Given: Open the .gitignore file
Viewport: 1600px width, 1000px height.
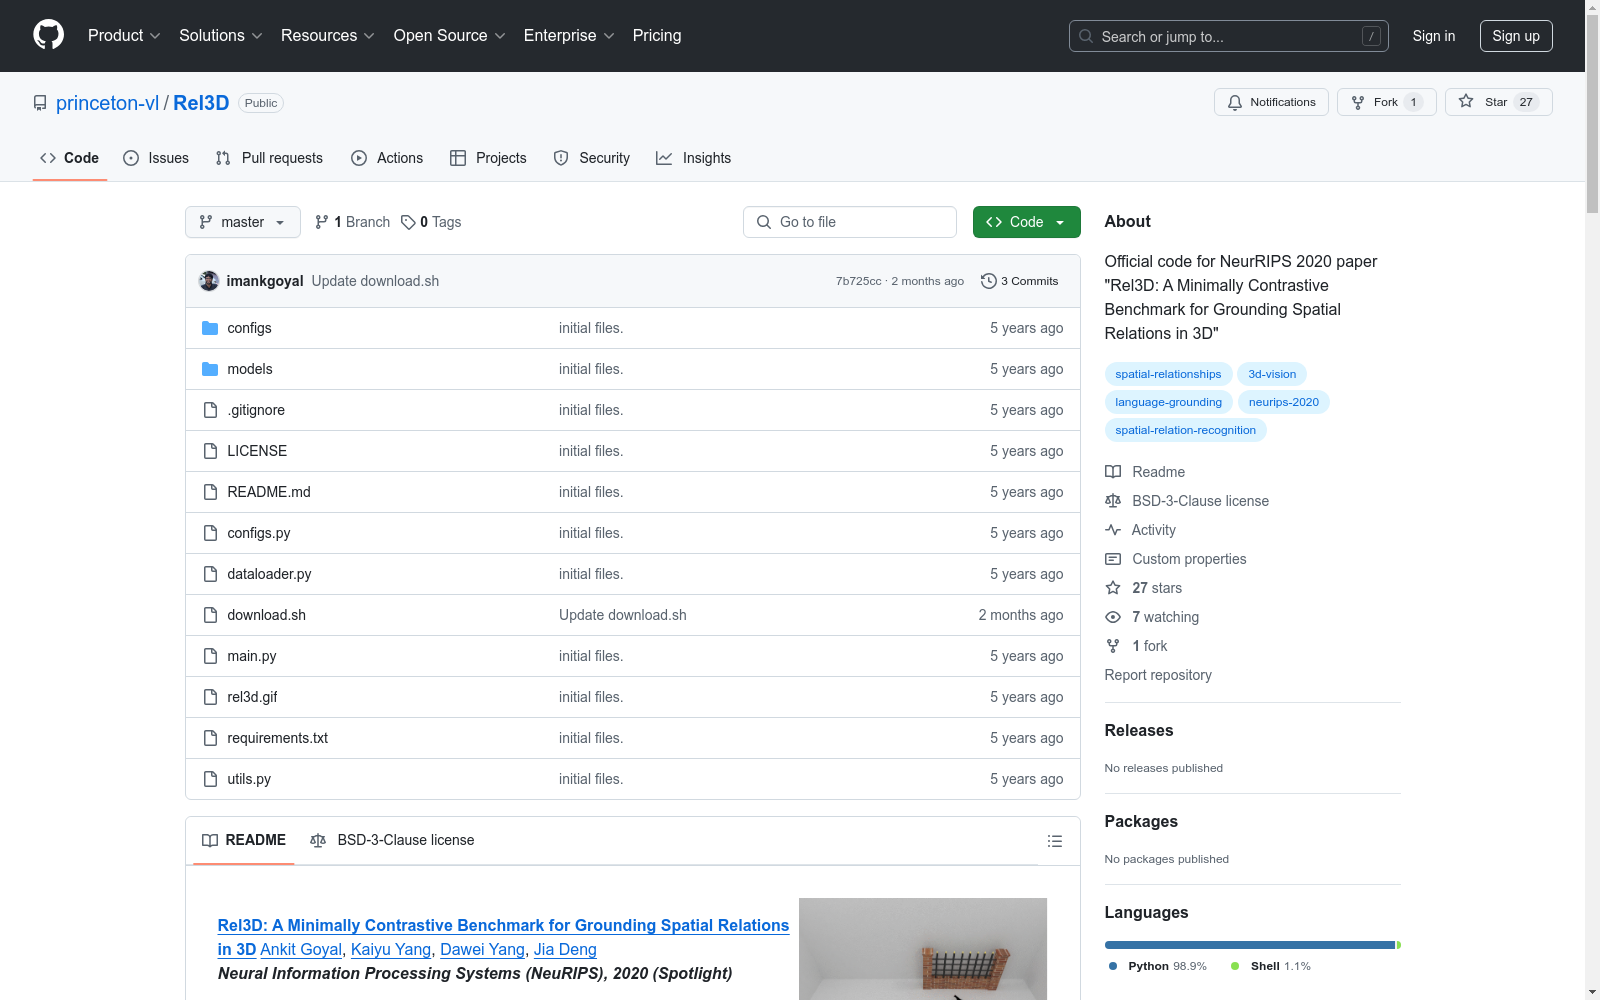Looking at the screenshot, I should tap(256, 410).
